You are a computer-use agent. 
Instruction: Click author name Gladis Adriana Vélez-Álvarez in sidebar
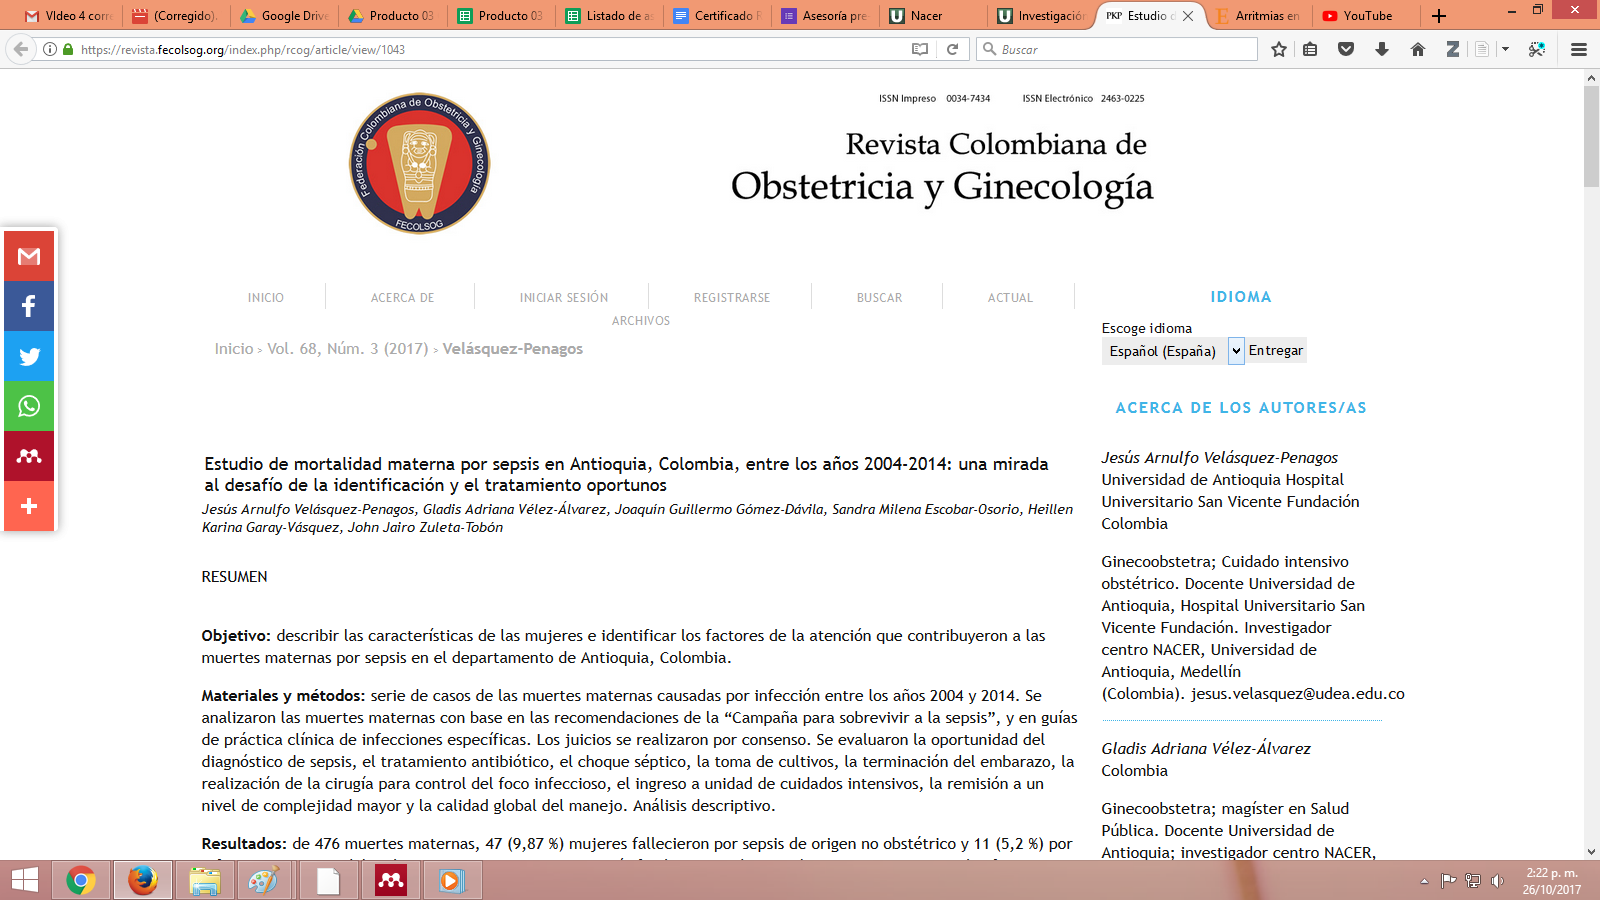click(1206, 749)
